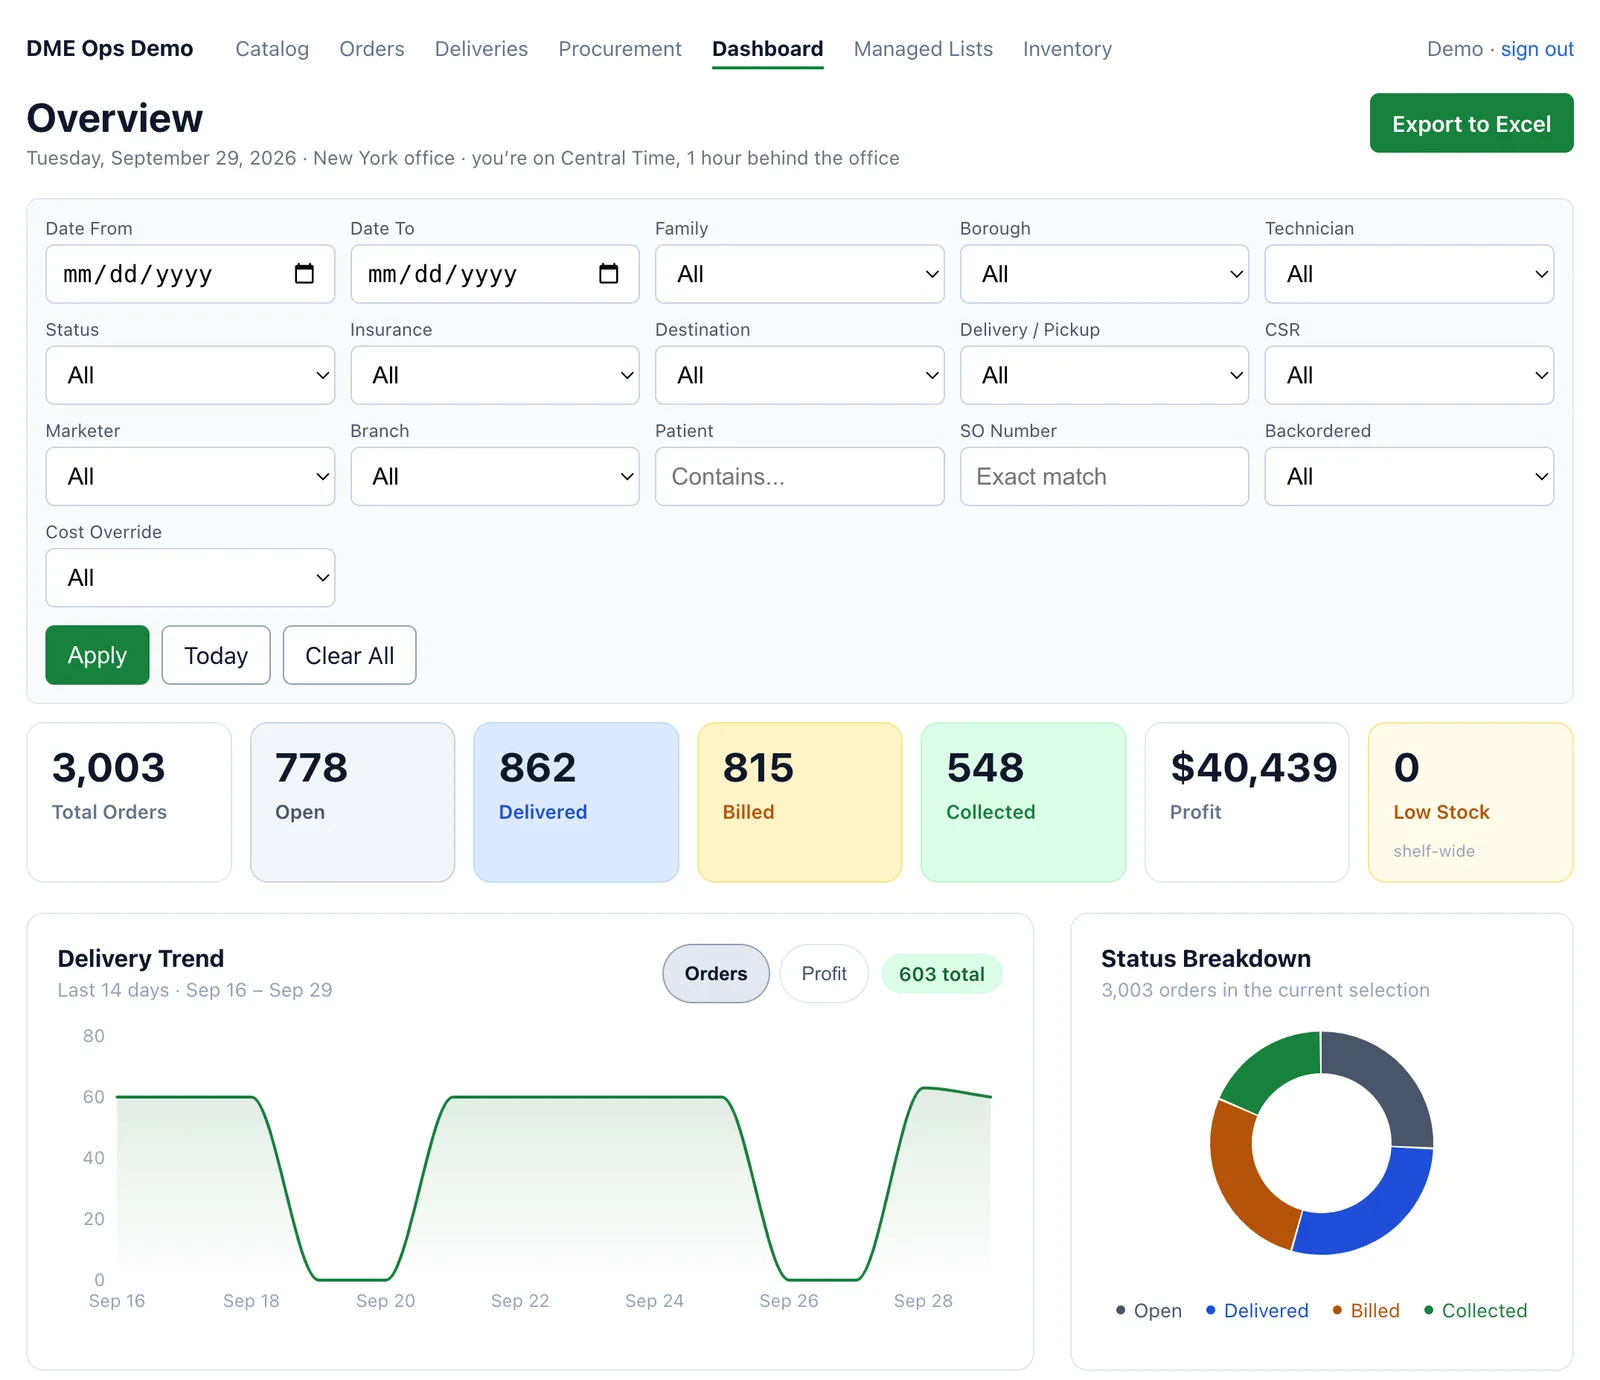Click the SO Number Exact match field
The height and width of the screenshot is (1380, 1600).
tap(1104, 476)
